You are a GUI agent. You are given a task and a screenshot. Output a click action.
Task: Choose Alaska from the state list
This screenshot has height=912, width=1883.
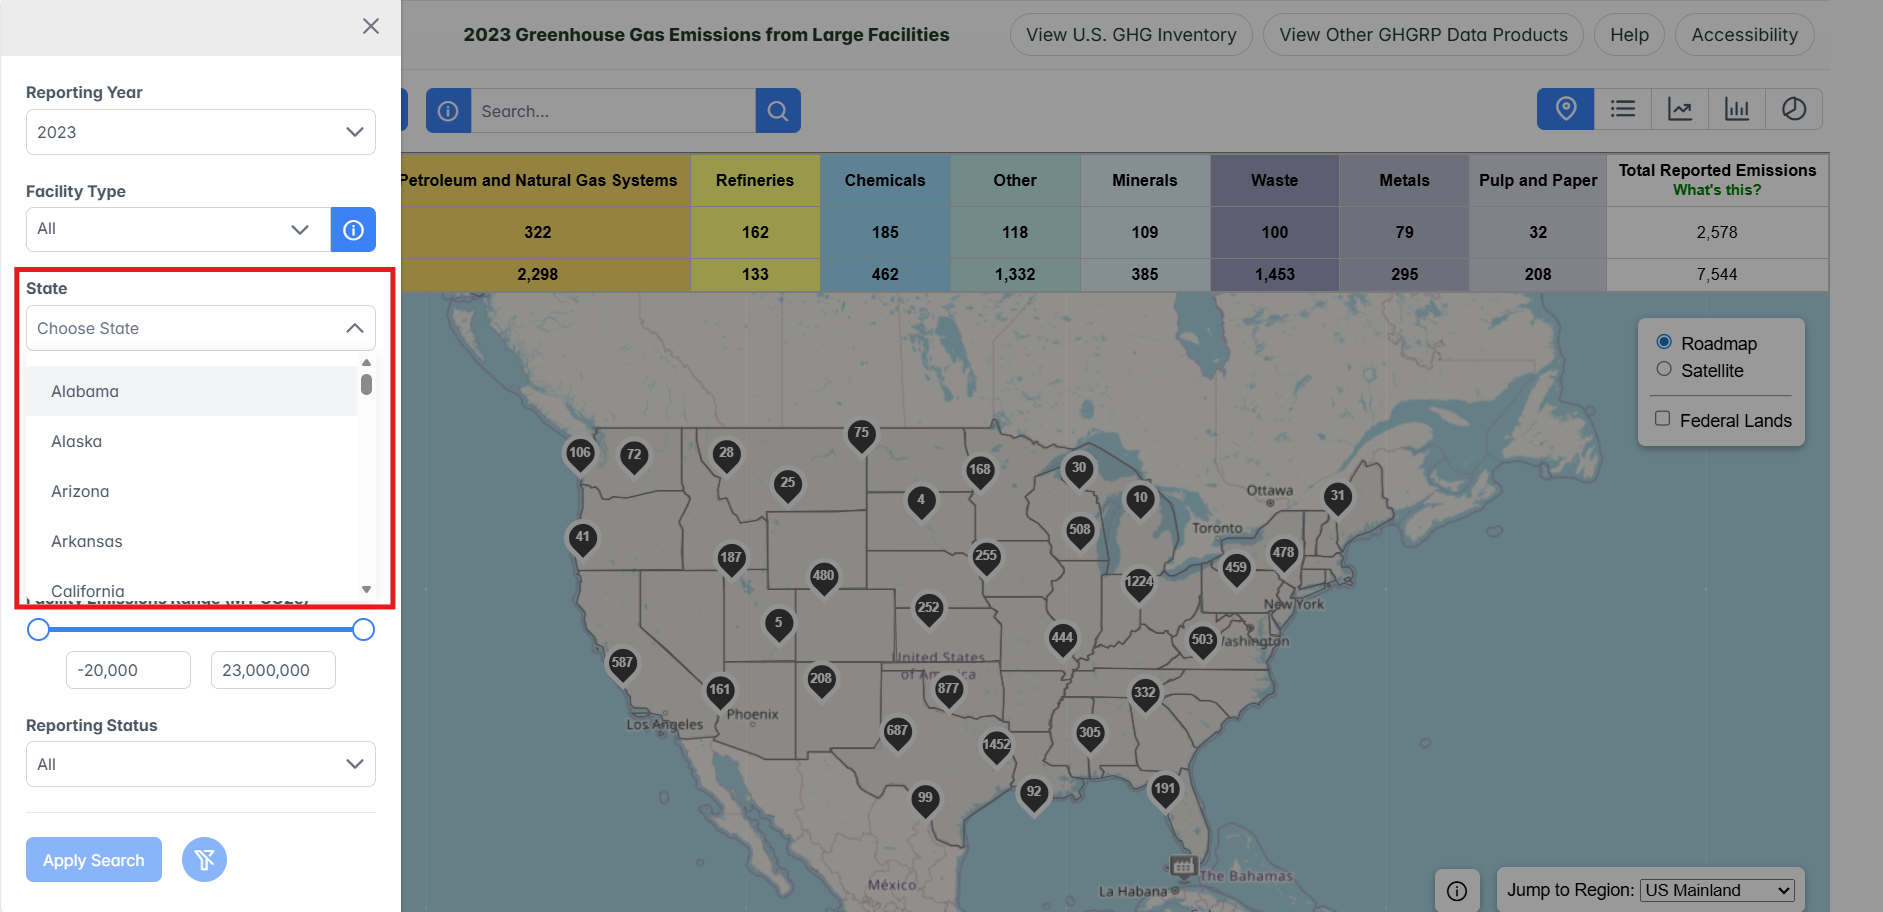click(77, 441)
